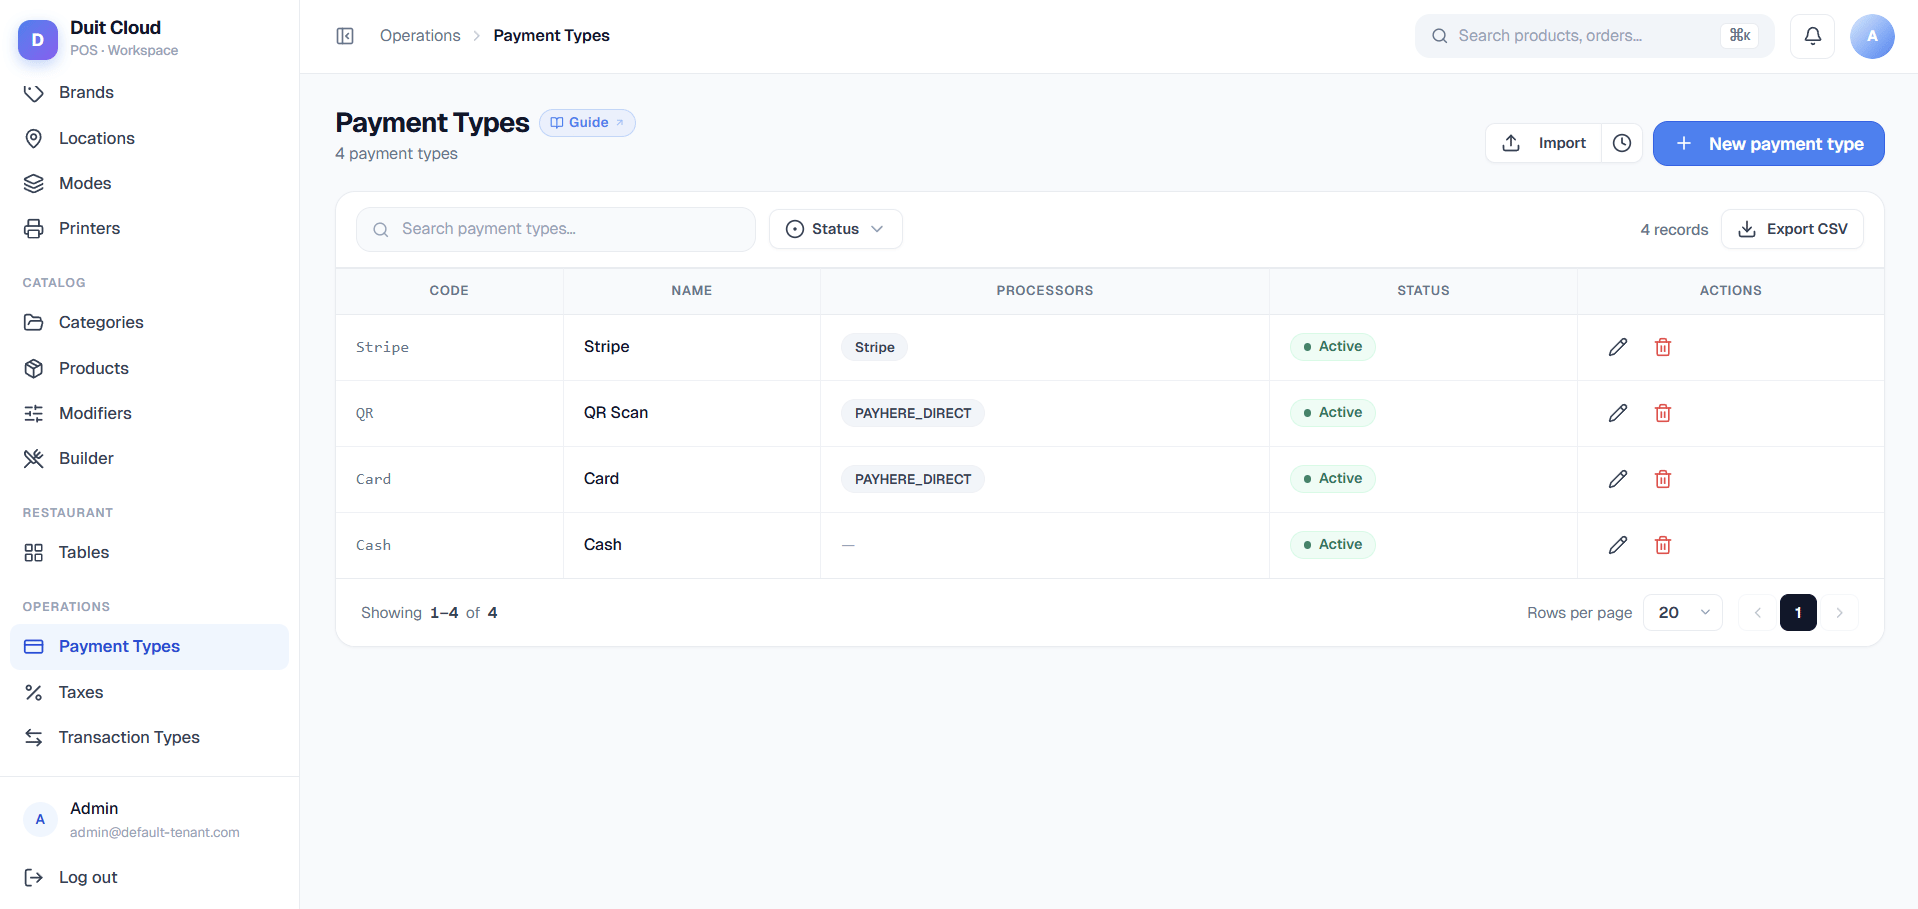Image resolution: width=1918 pixels, height=909 pixels.
Task: Open Builder page
Action: (x=149, y=458)
